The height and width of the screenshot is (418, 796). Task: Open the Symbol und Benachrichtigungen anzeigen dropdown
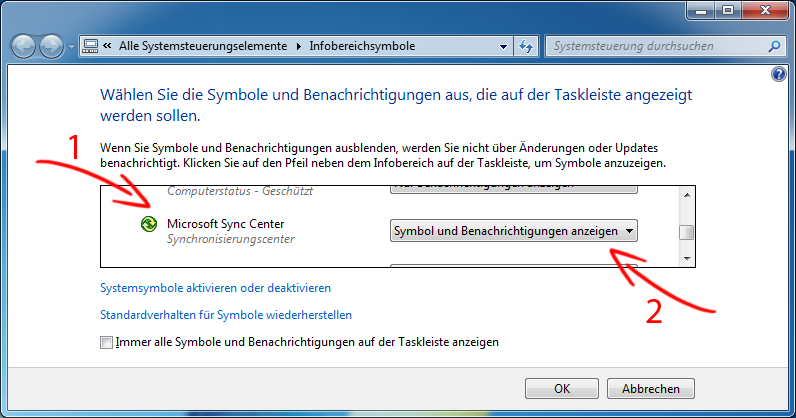513,231
